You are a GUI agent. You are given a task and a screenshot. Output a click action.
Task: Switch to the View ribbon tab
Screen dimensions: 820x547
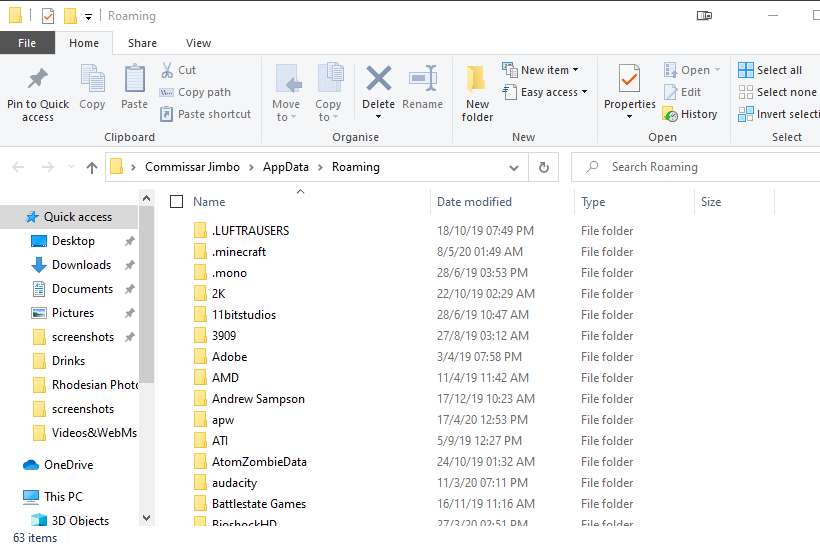pos(198,43)
